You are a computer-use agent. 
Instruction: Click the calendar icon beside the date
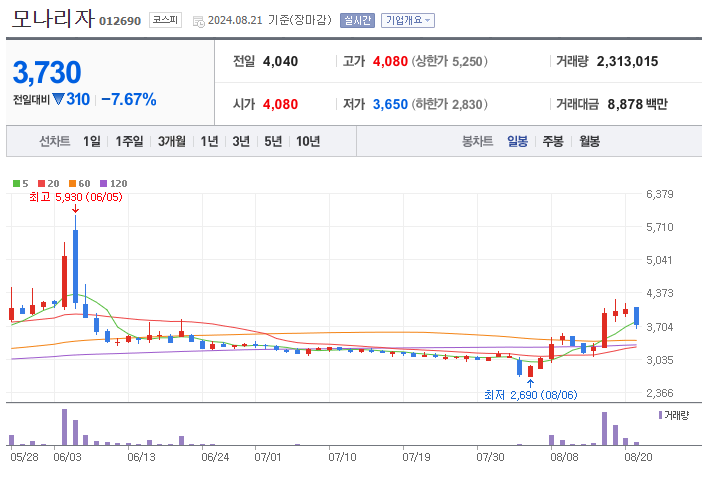point(198,21)
